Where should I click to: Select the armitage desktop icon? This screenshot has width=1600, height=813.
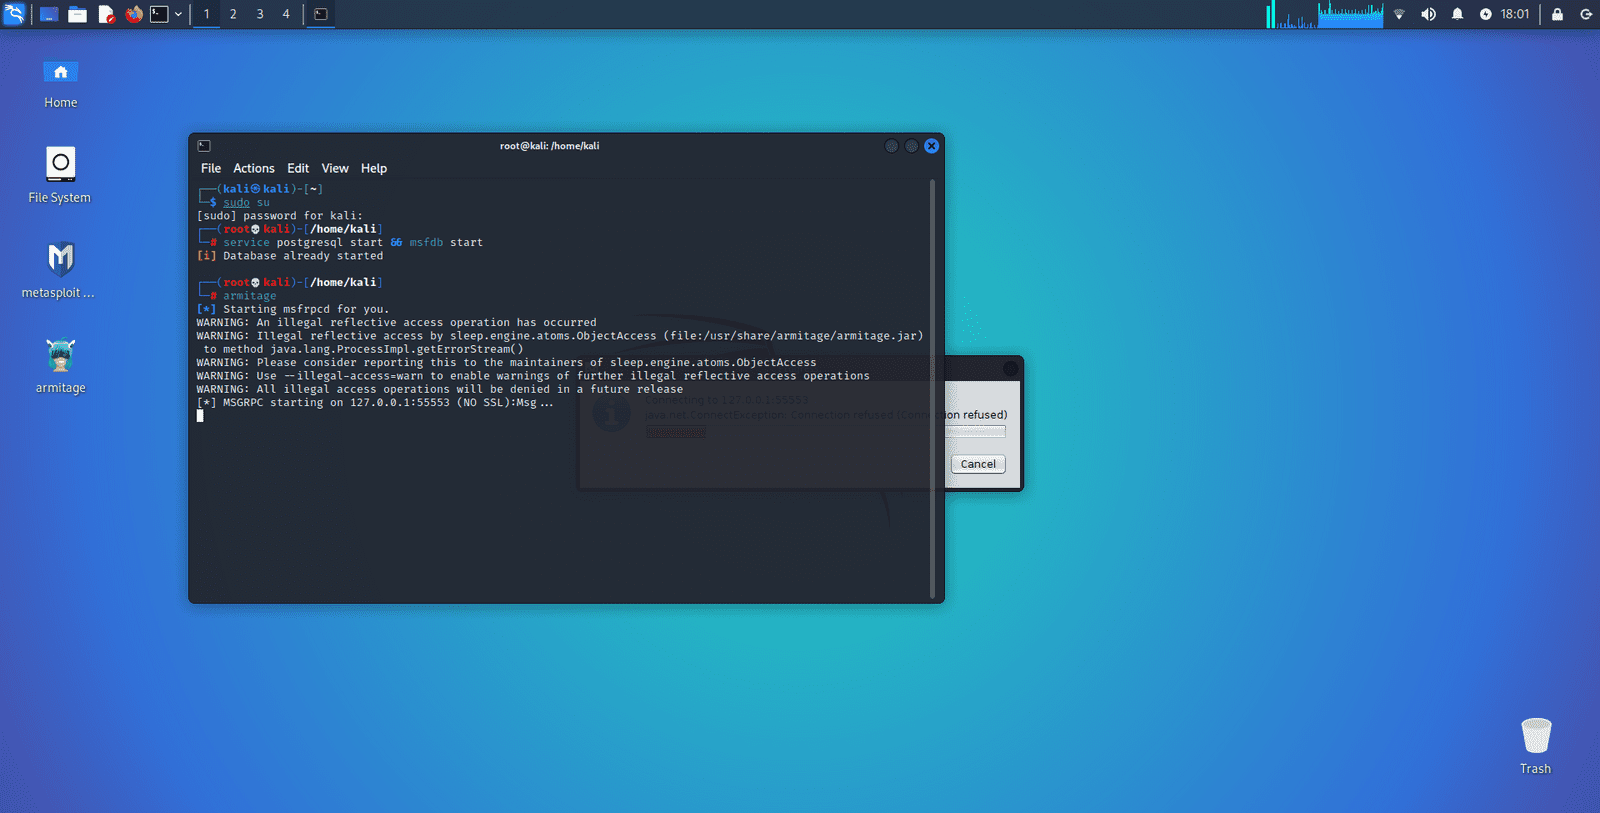pos(60,366)
